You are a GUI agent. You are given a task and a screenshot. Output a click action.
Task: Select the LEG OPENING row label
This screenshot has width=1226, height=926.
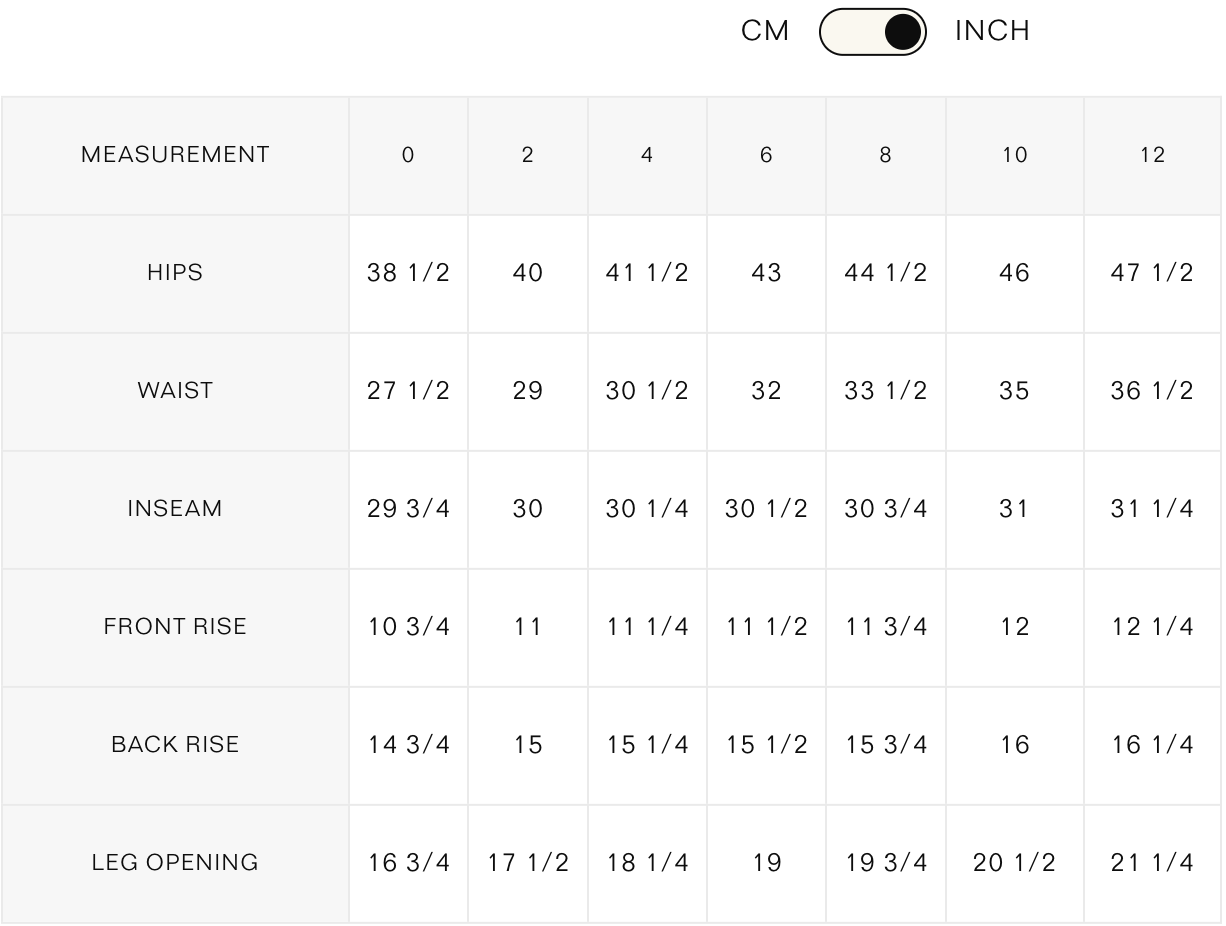pyautogui.click(x=175, y=863)
